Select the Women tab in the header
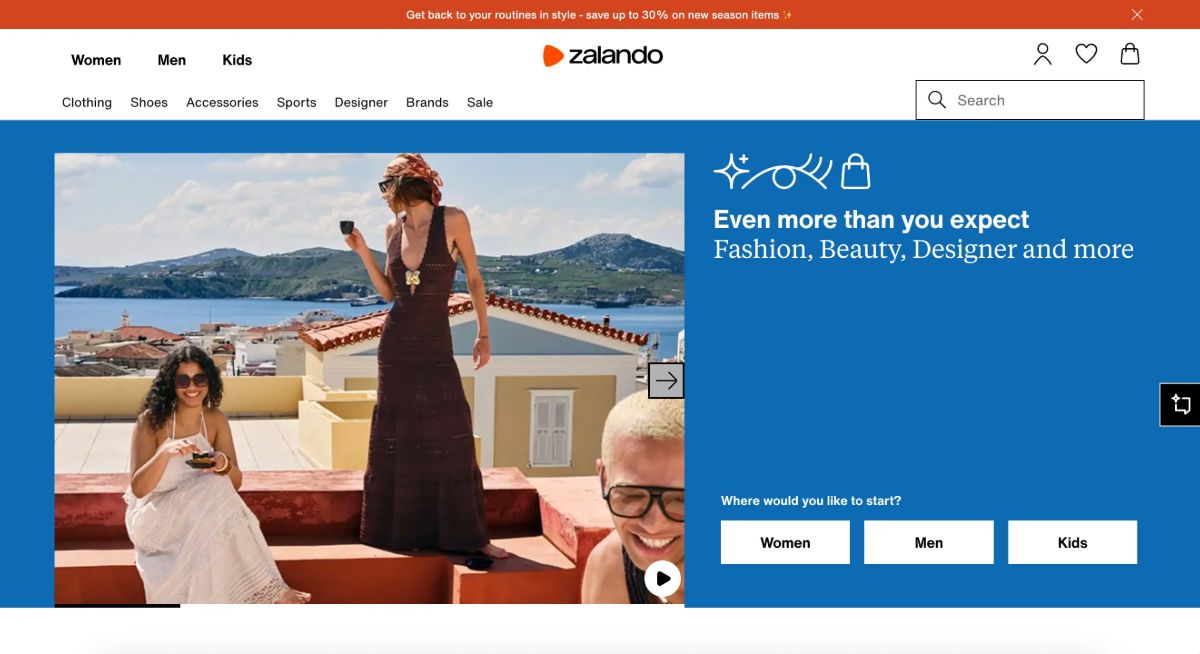 tap(96, 60)
